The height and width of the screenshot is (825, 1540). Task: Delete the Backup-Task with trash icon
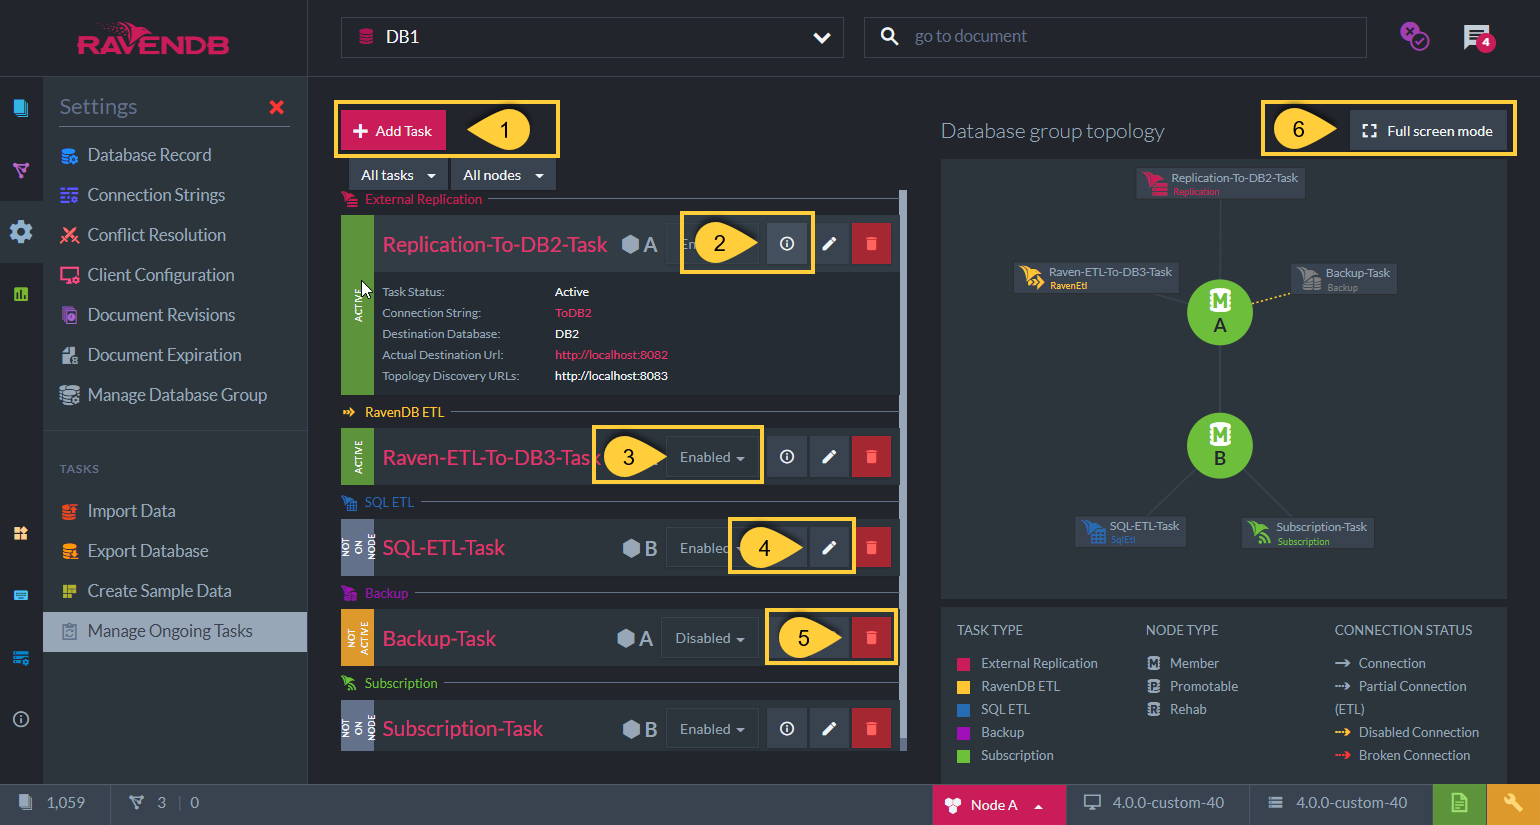(871, 638)
